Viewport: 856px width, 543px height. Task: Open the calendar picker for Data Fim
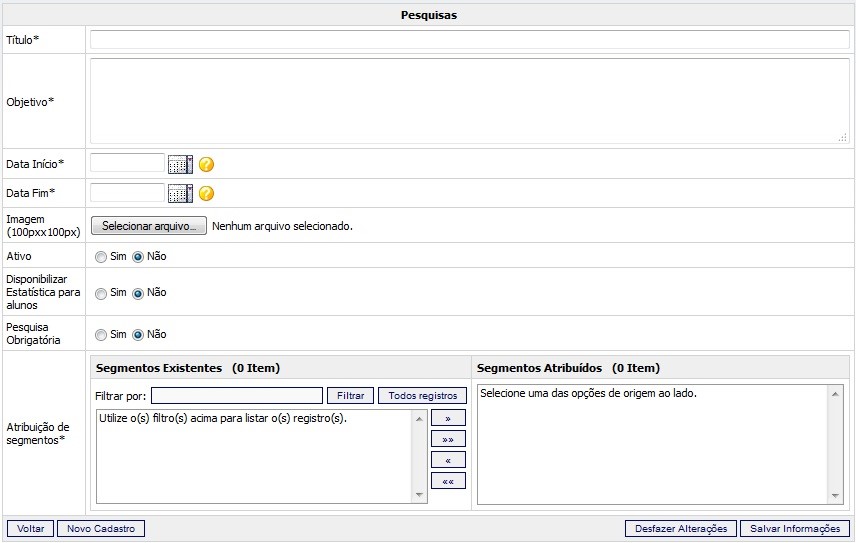180,193
